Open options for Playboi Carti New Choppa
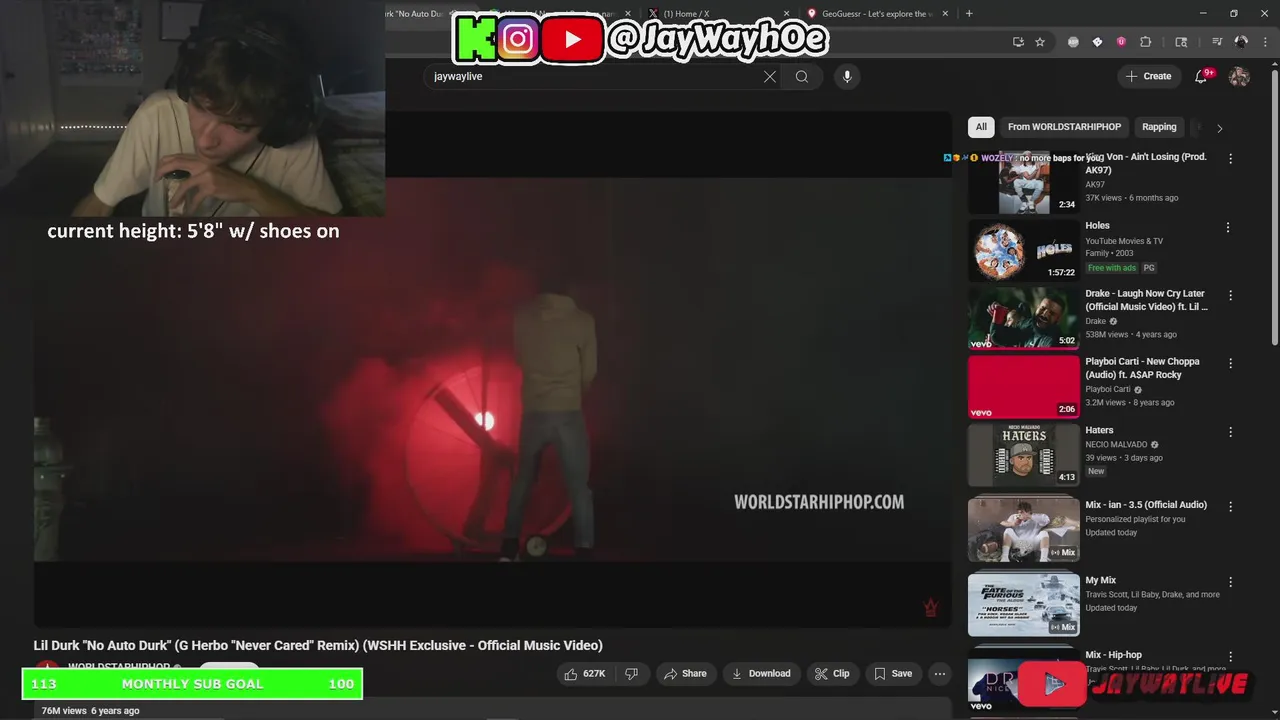This screenshot has width=1280, height=720. point(1230,364)
